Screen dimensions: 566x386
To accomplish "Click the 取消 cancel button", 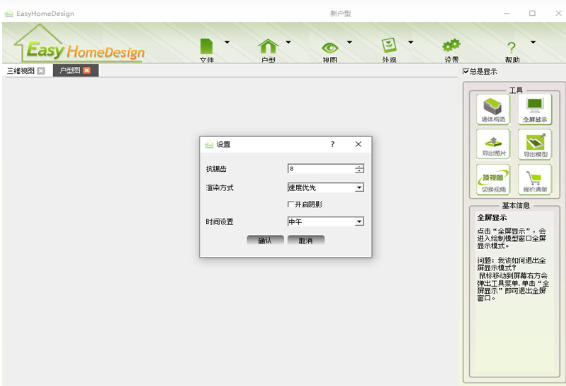I will point(306,240).
